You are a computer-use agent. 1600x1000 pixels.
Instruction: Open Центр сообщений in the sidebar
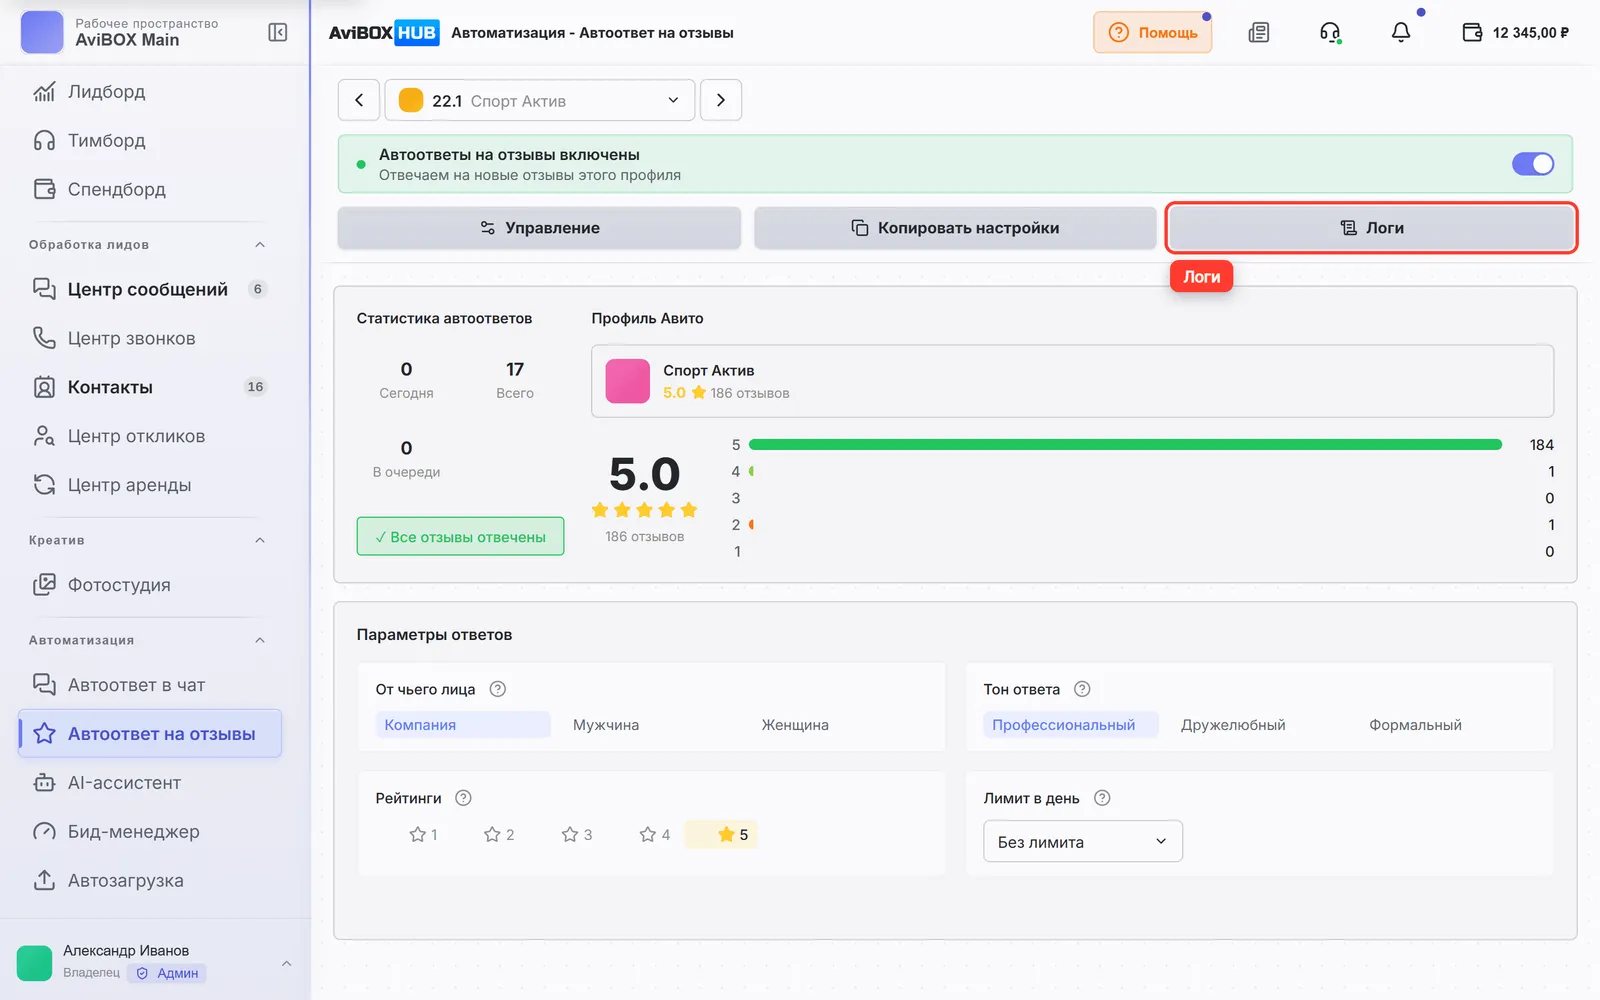coord(150,289)
